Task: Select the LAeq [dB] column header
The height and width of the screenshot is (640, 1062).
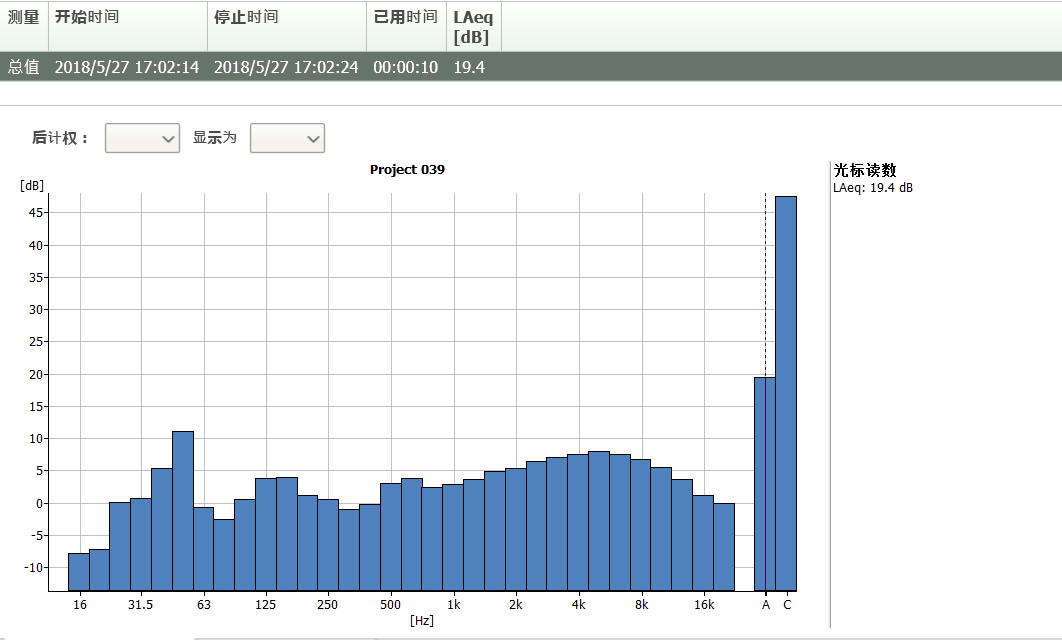Action: 473,27
